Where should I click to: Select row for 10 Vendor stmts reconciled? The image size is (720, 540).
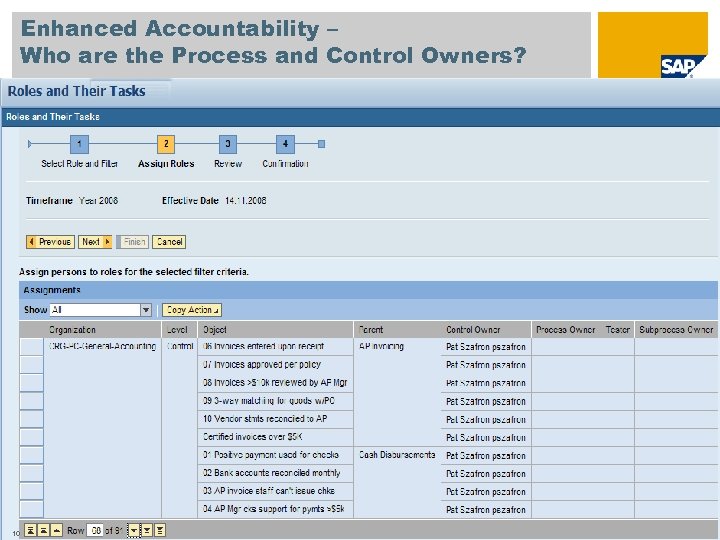point(31,419)
